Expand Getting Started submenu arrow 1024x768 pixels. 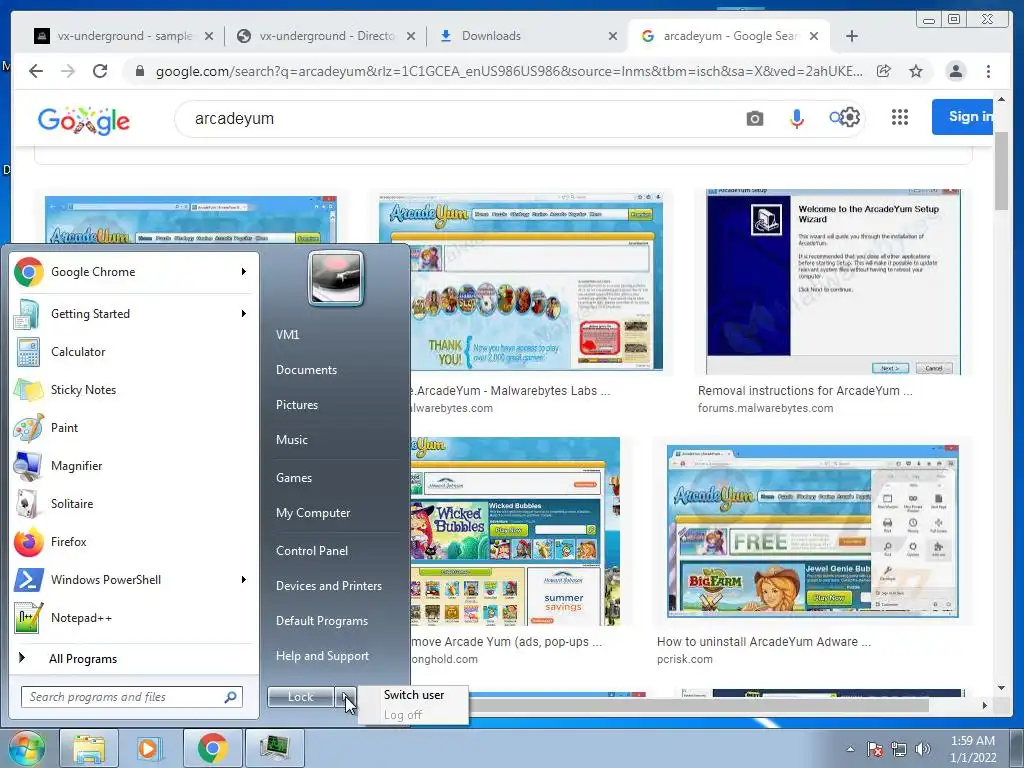coord(244,313)
